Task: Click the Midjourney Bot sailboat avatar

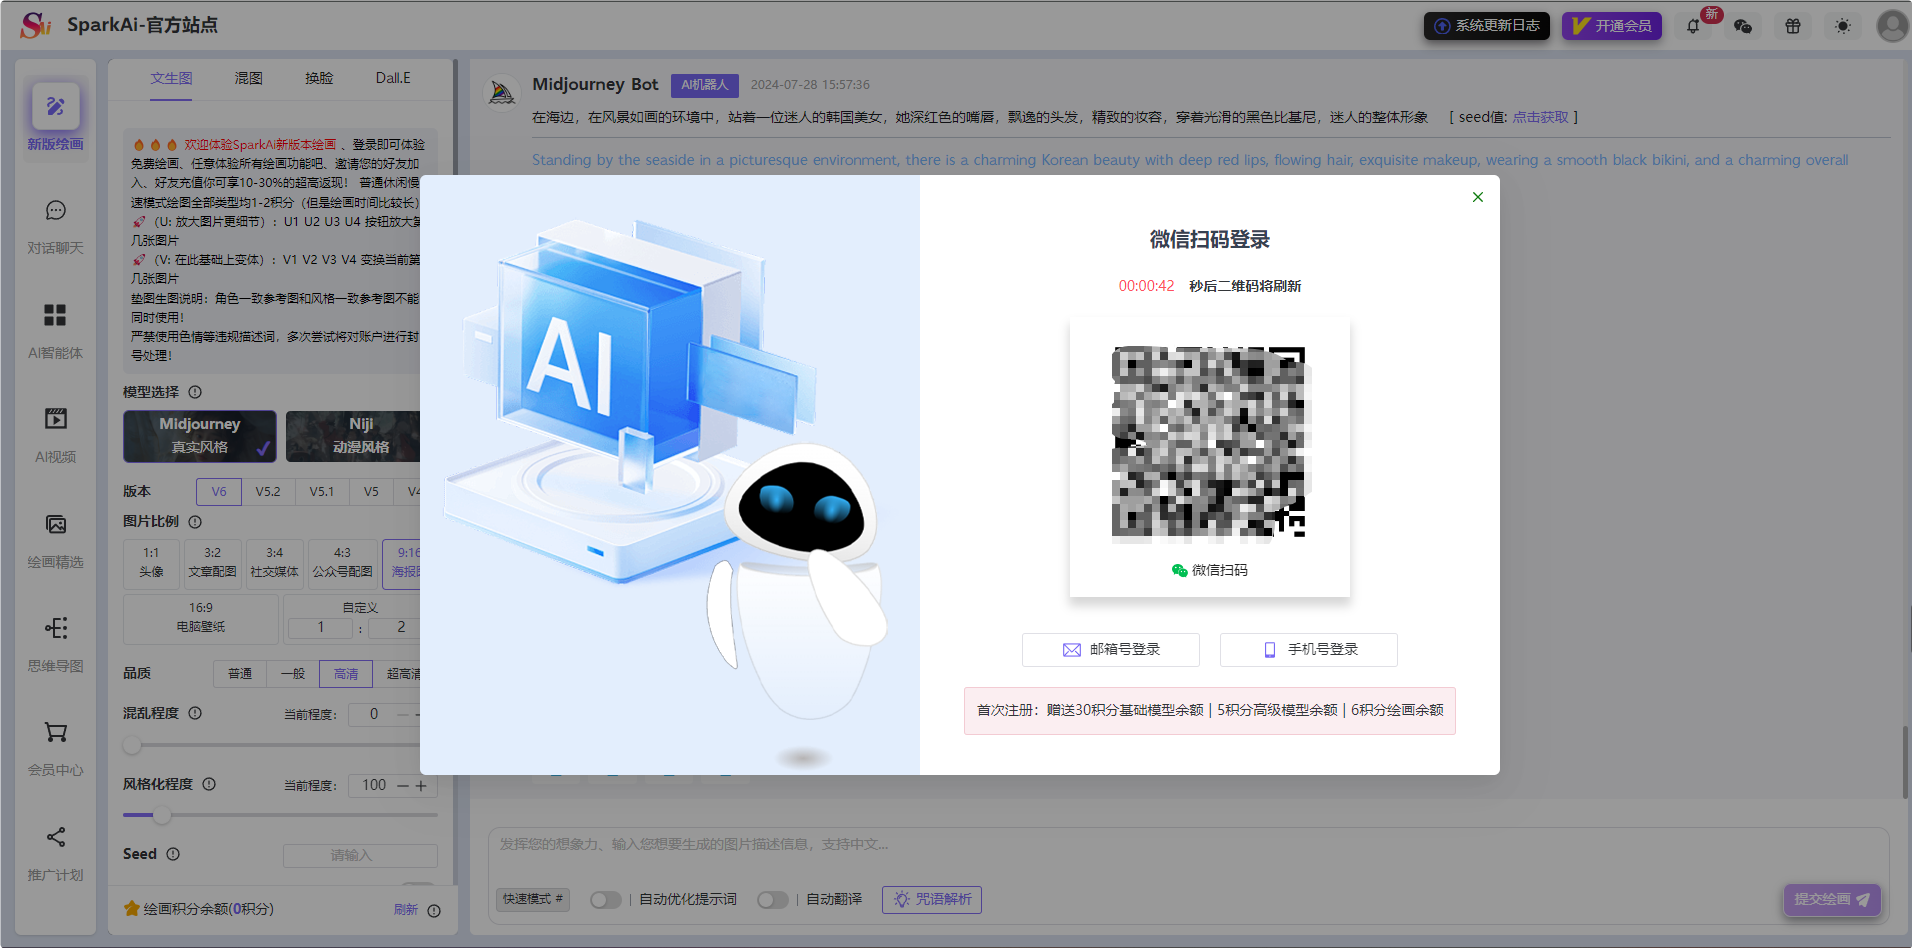Action: [x=502, y=93]
